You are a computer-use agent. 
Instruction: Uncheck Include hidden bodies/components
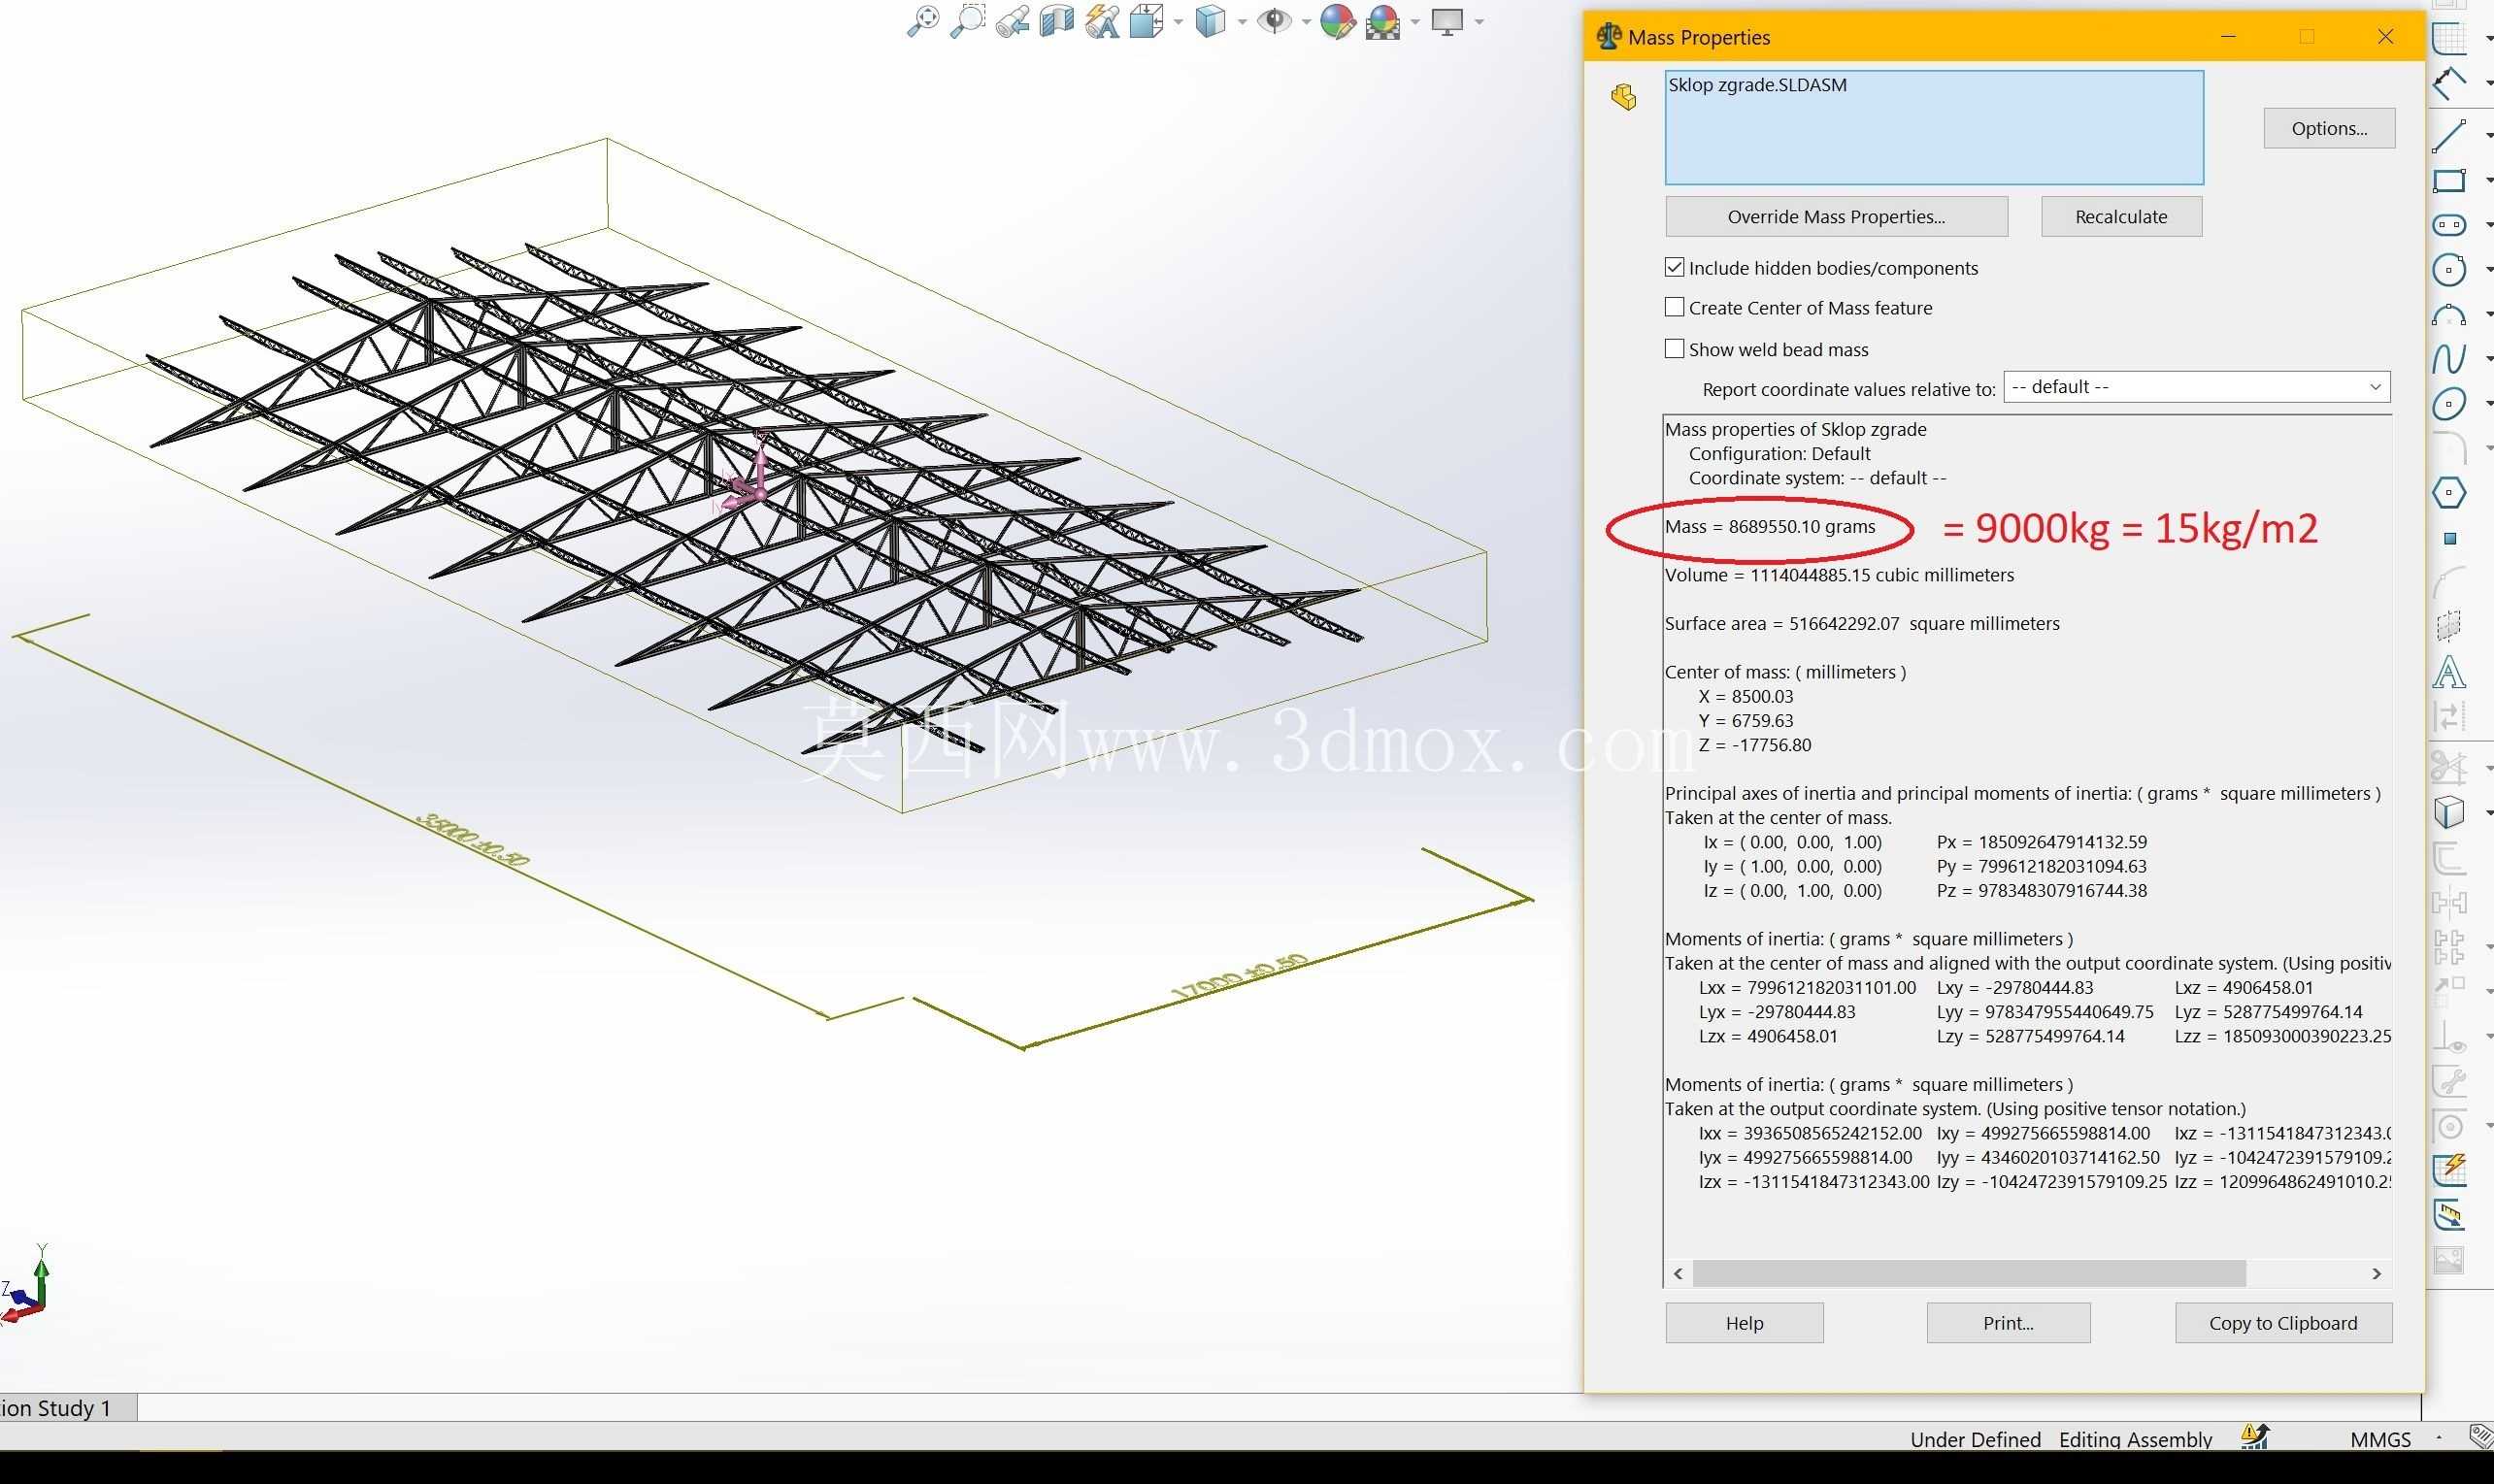click(x=1674, y=267)
